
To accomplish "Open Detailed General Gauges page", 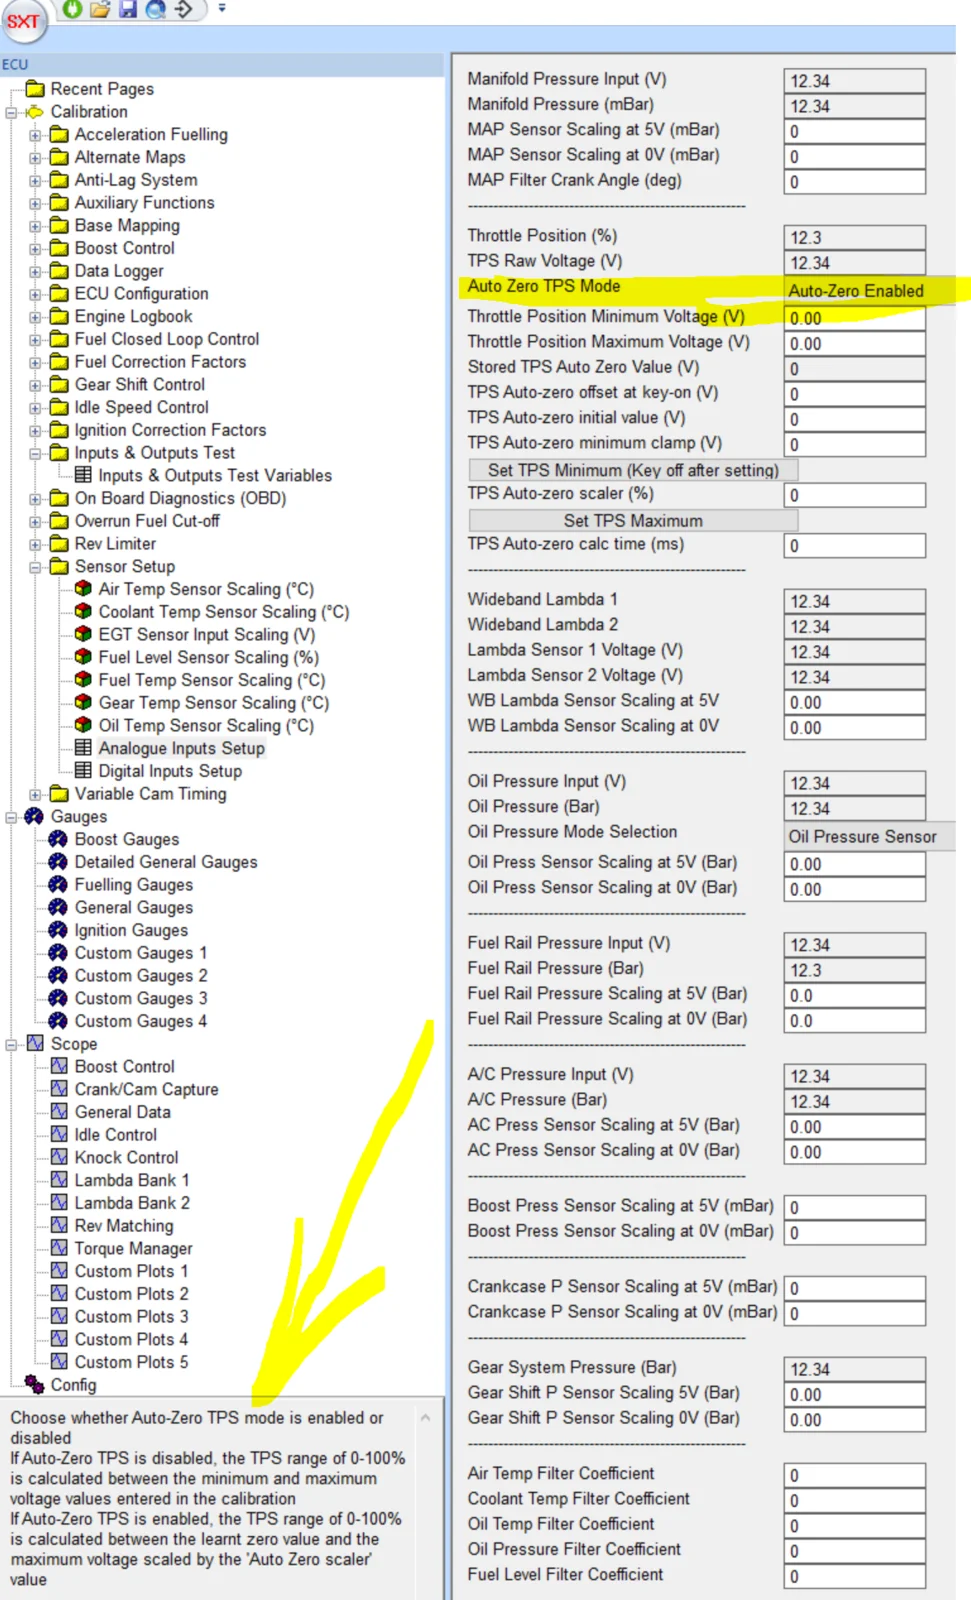I will [166, 862].
